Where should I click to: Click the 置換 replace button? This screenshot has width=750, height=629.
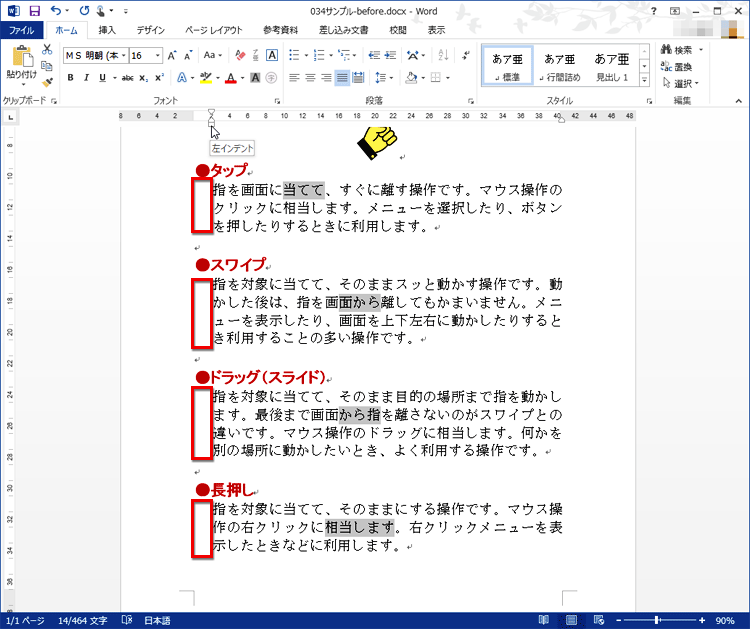click(x=676, y=66)
